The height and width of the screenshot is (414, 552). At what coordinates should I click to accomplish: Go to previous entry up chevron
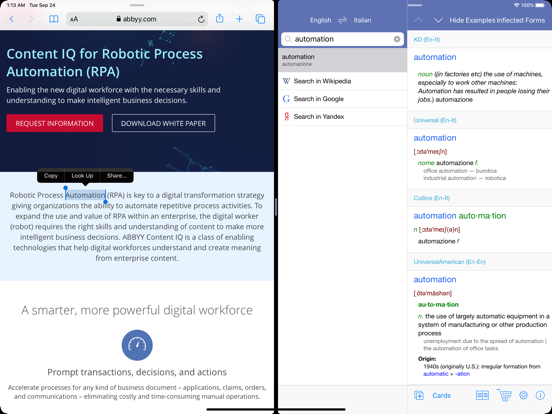click(x=418, y=20)
